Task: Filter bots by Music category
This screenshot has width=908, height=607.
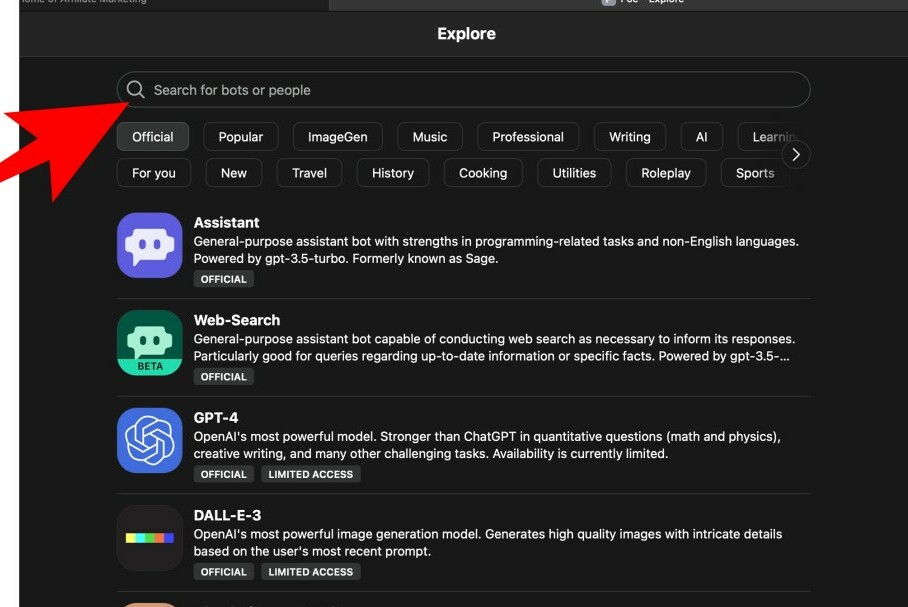Action: (430, 137)
